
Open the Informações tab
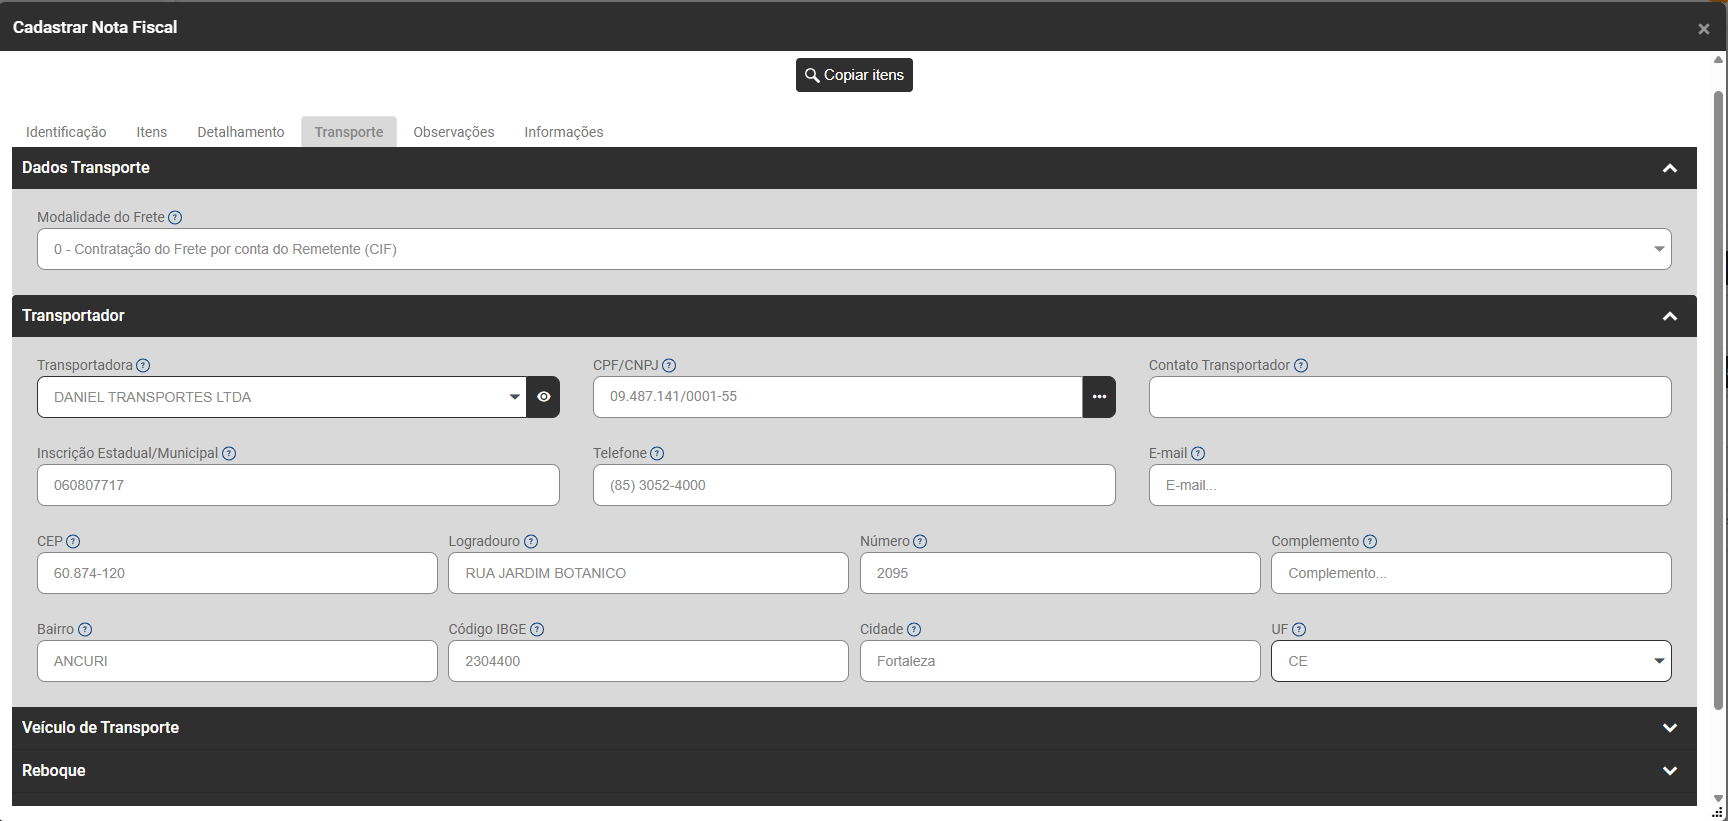(564, 132)
